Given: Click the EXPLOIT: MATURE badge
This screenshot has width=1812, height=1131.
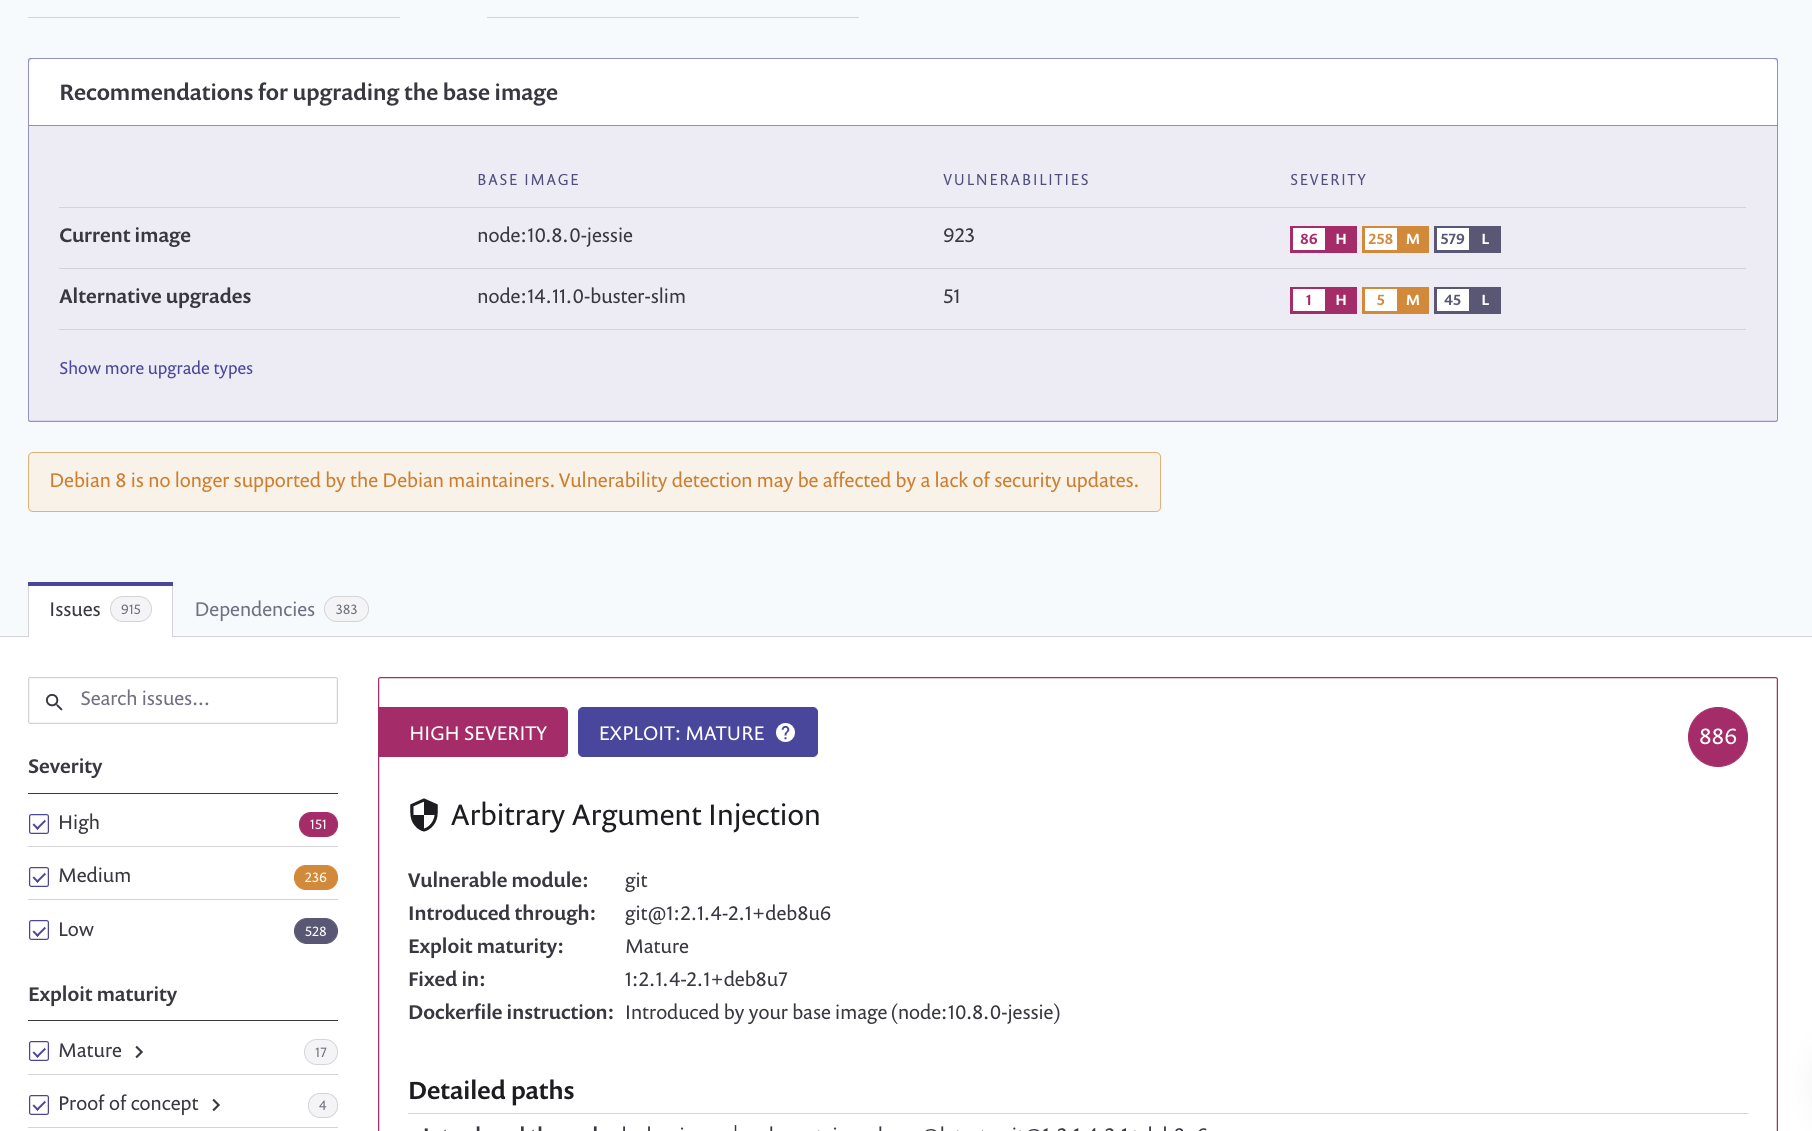Looking at the screenshot, I should 698,733.
